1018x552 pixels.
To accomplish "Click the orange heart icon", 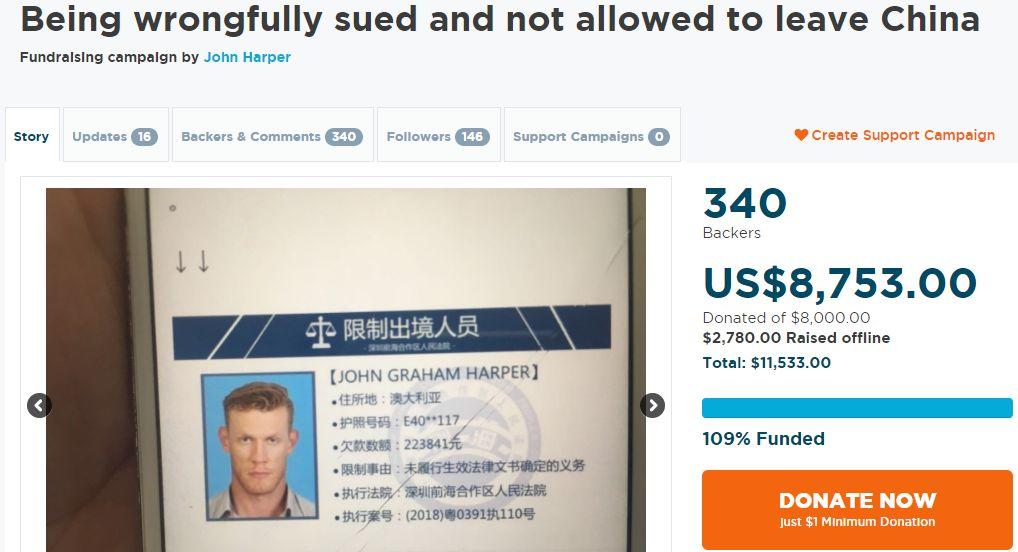I will [x=801, y=135].
